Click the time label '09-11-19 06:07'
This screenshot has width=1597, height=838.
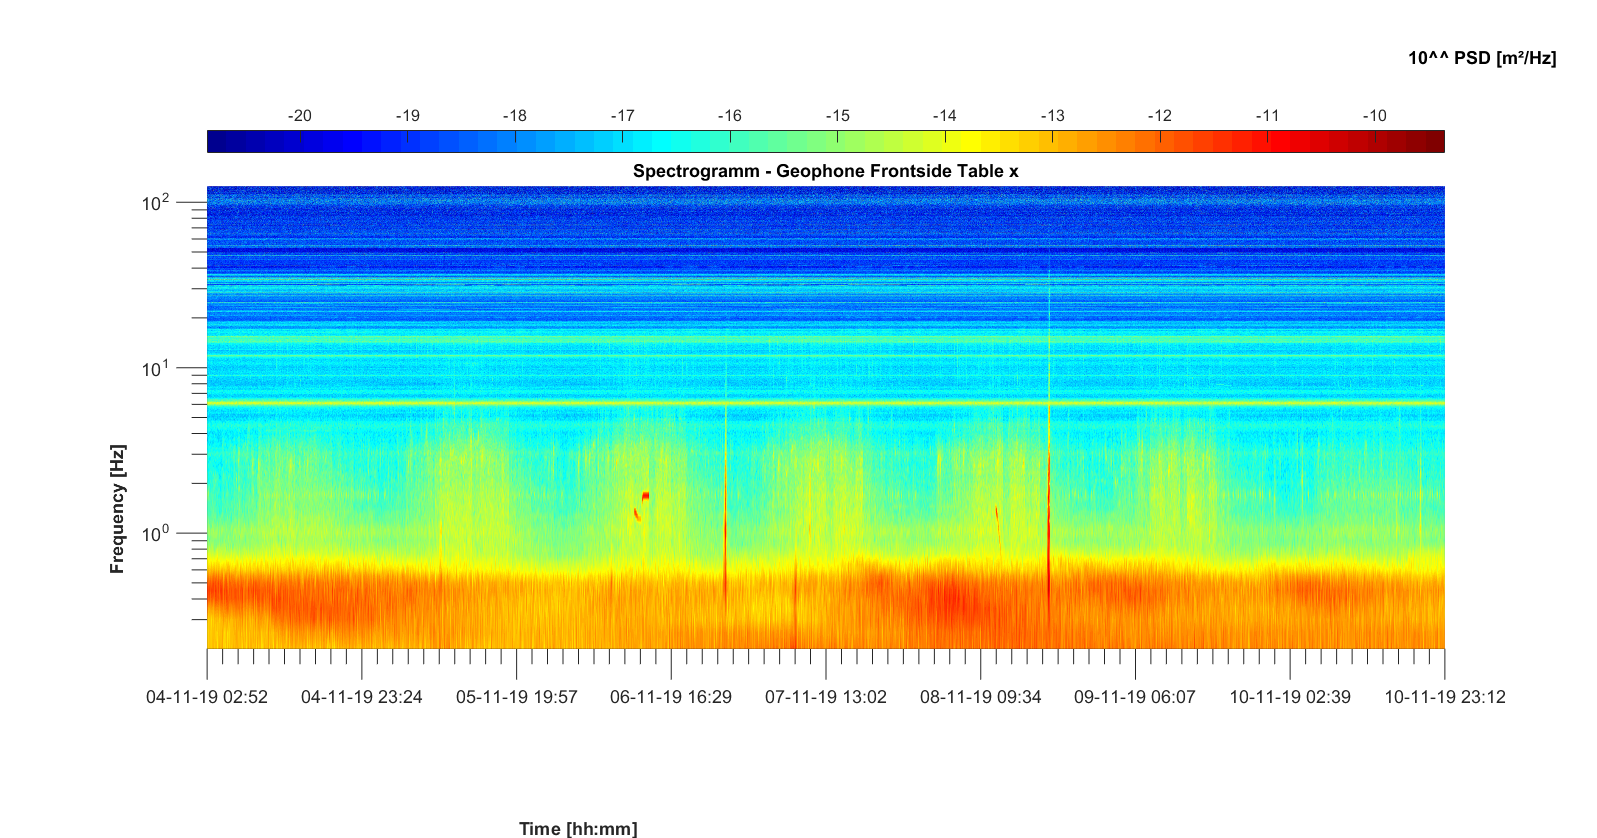(1135, 697)
